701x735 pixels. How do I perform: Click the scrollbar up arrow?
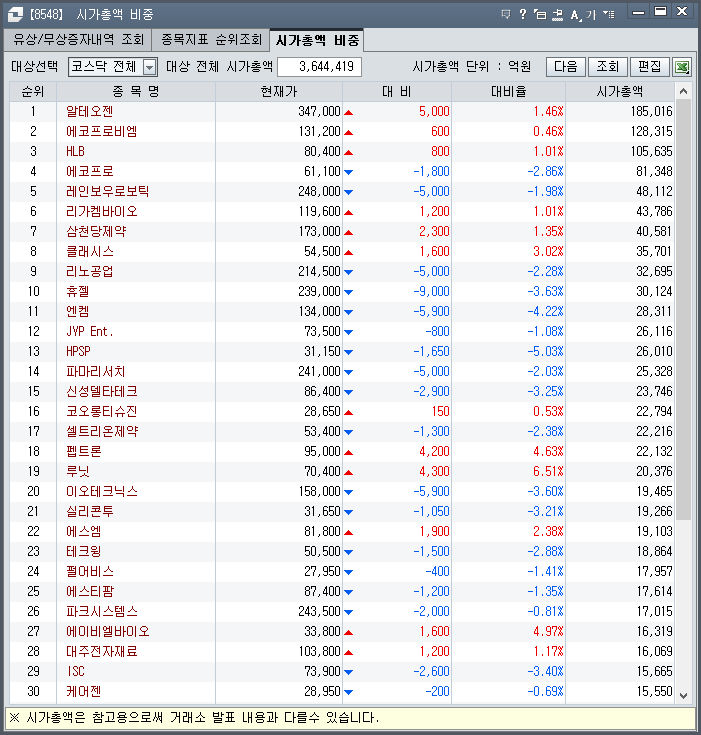click(x=684, y=91)
